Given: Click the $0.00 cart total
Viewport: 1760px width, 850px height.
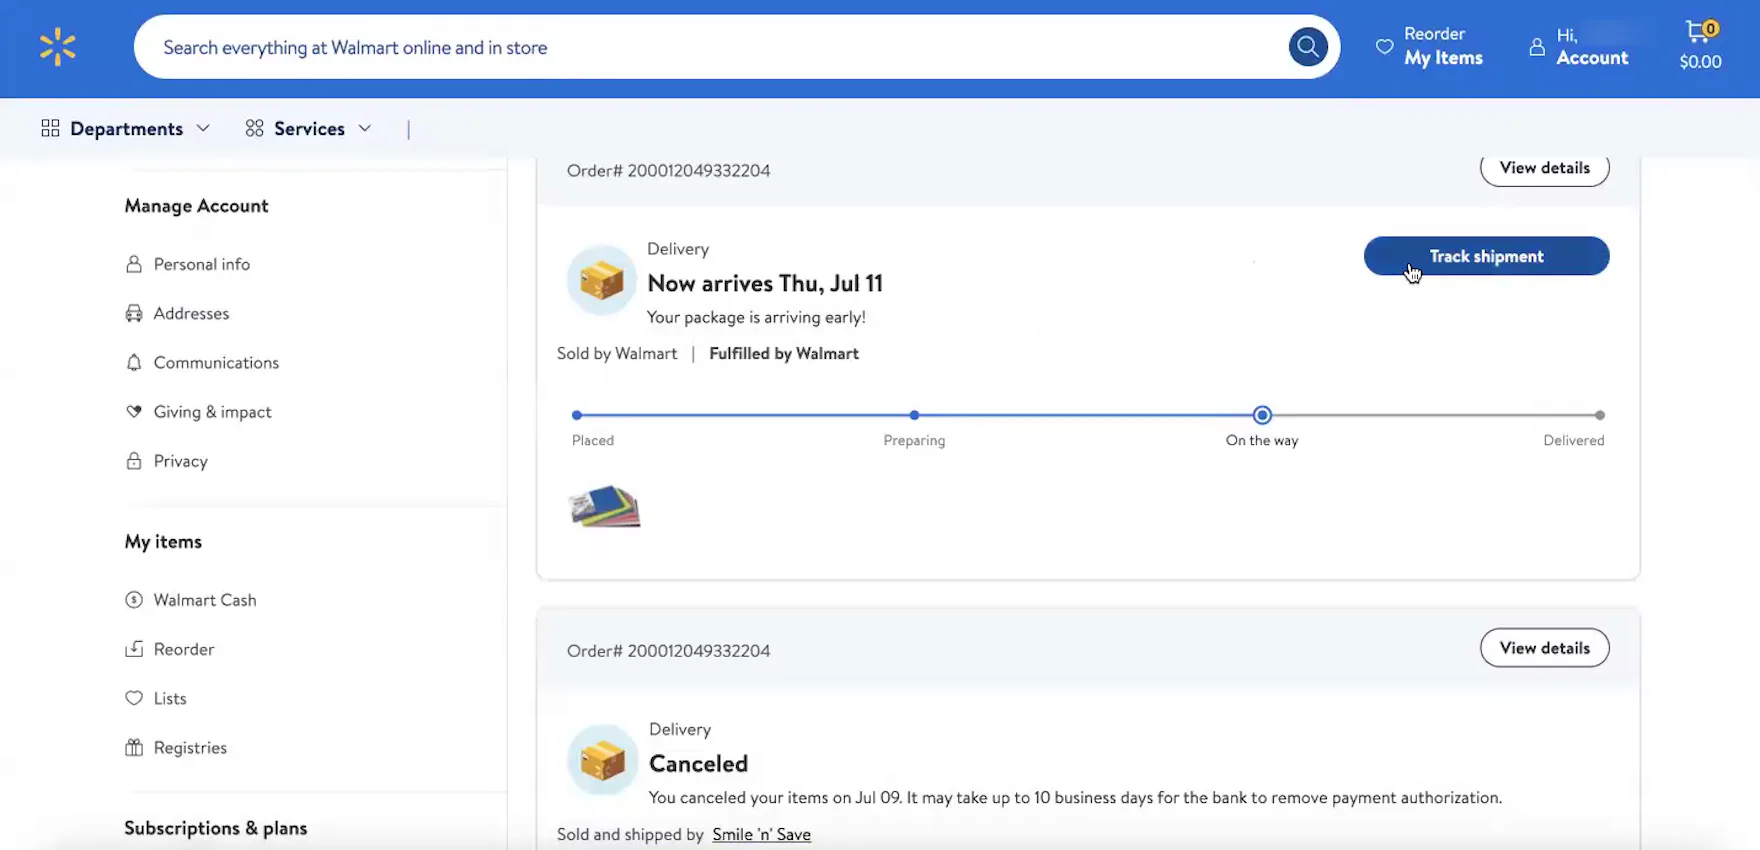Looking at the screenshot, I should (1700, 62).
